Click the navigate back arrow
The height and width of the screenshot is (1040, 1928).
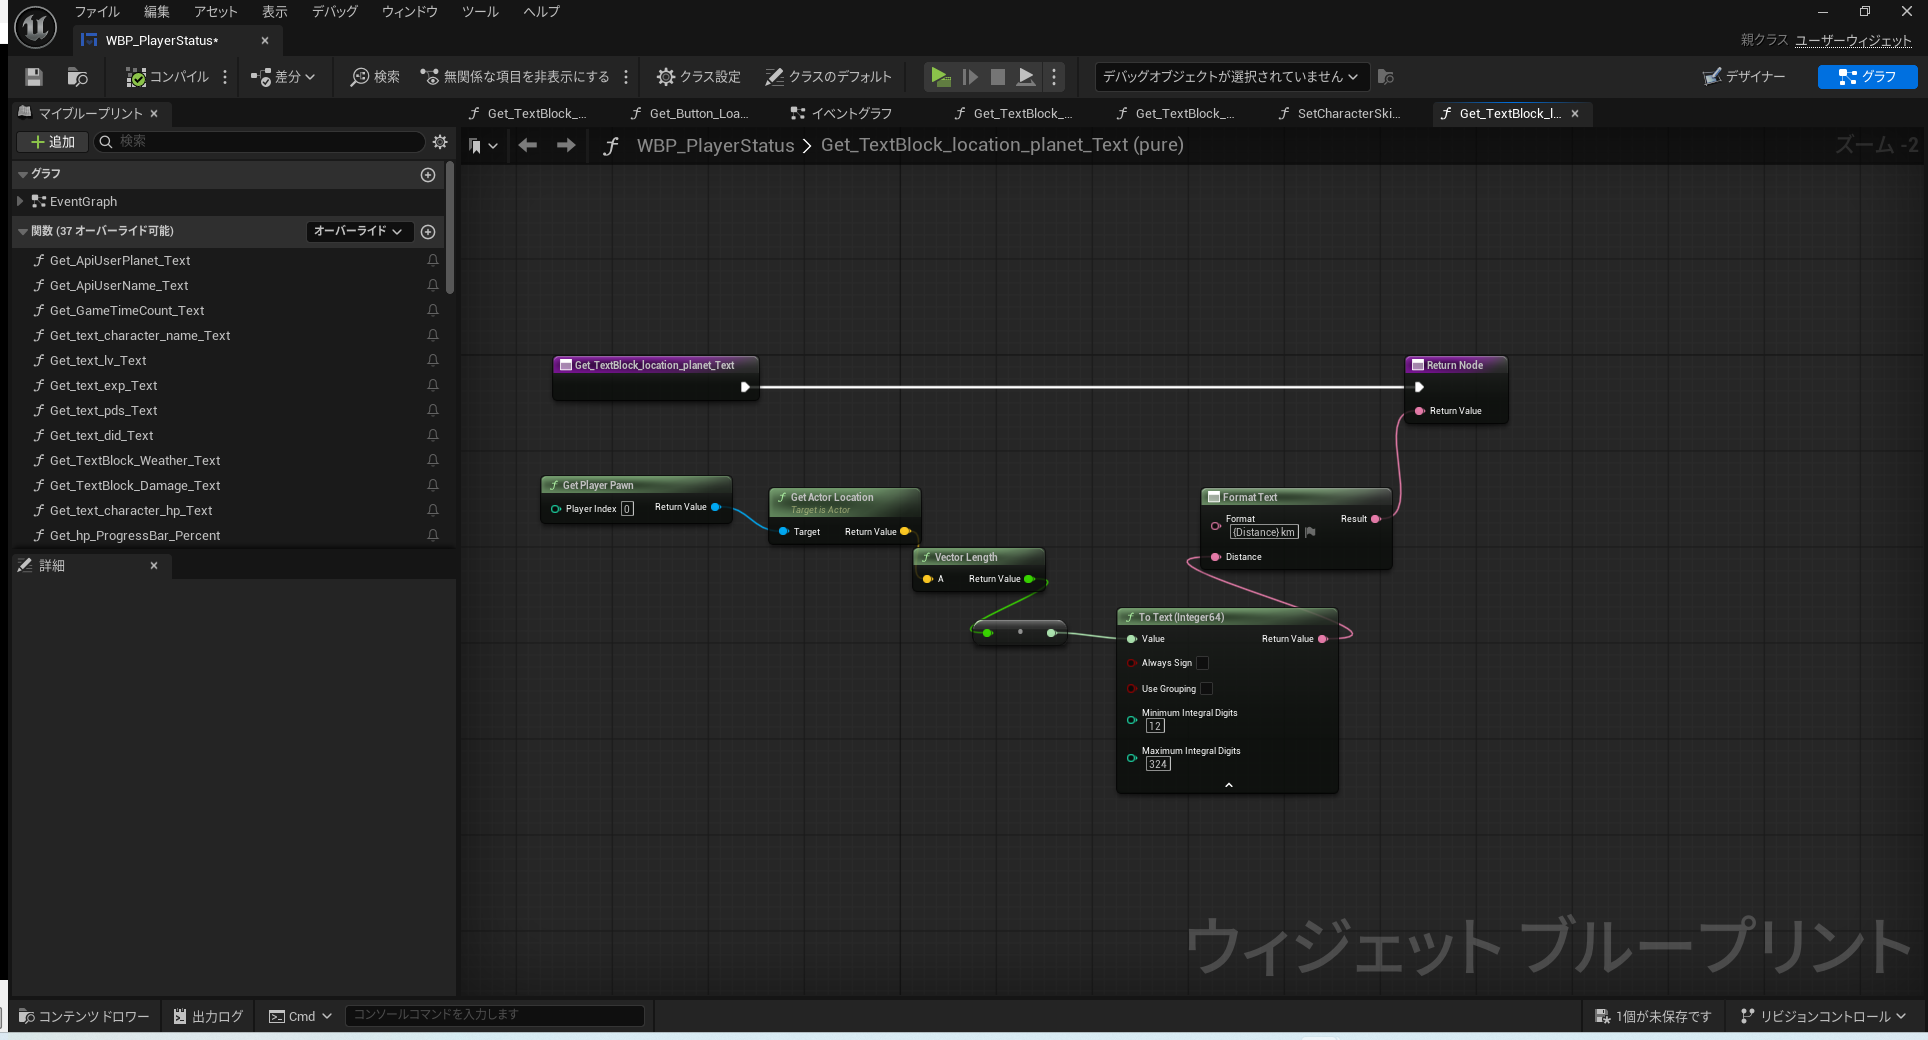[528, 146]
